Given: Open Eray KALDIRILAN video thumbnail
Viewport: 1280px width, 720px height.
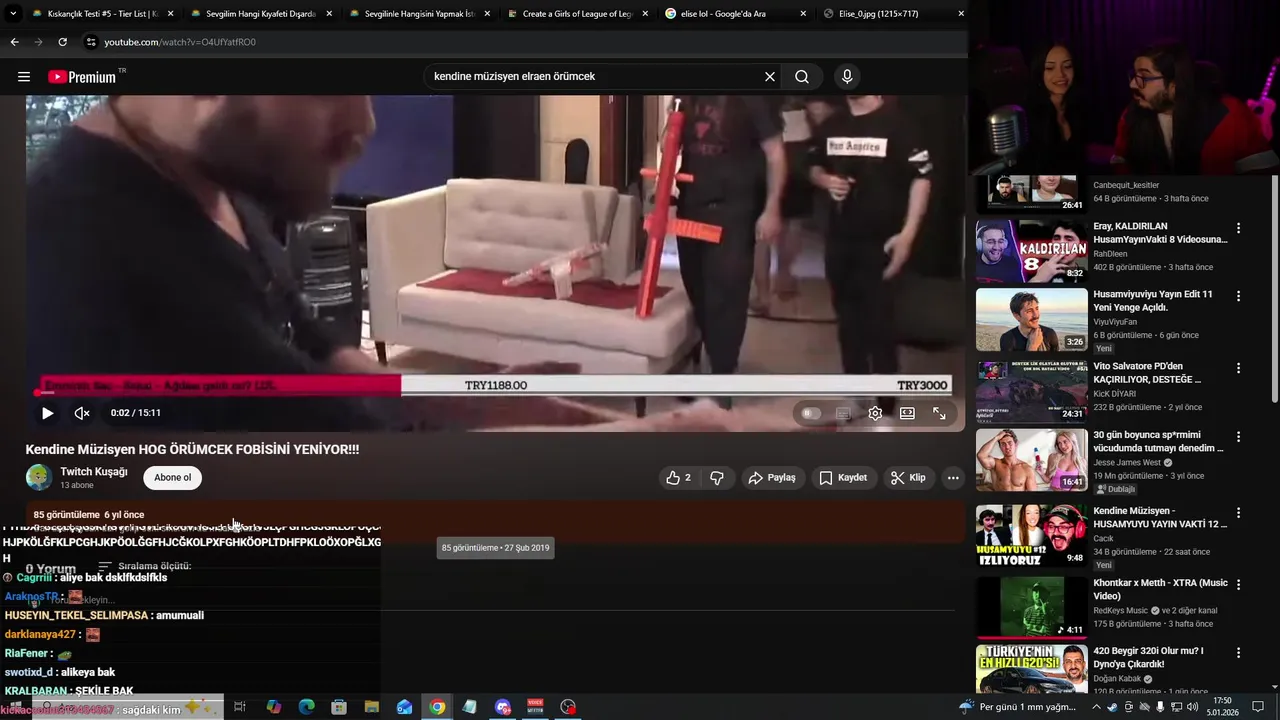Looking at the screenshot, I should (x=1031, y=251).
